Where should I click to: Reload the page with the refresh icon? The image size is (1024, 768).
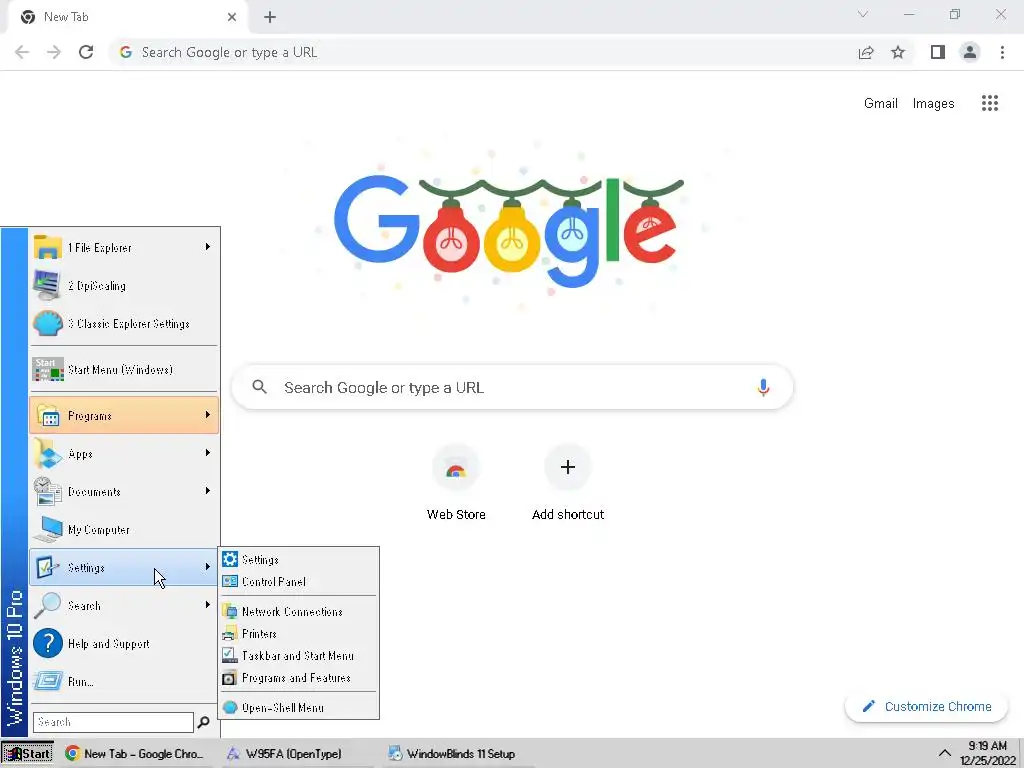tap(86, 52)
